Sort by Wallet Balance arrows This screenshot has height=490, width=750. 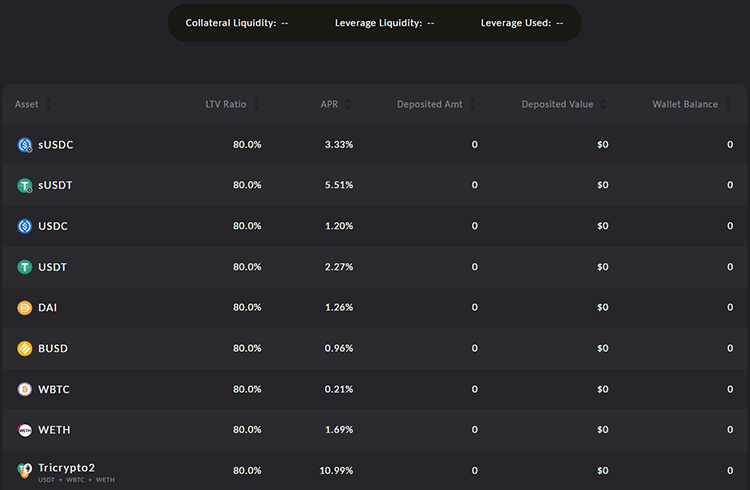728,104
